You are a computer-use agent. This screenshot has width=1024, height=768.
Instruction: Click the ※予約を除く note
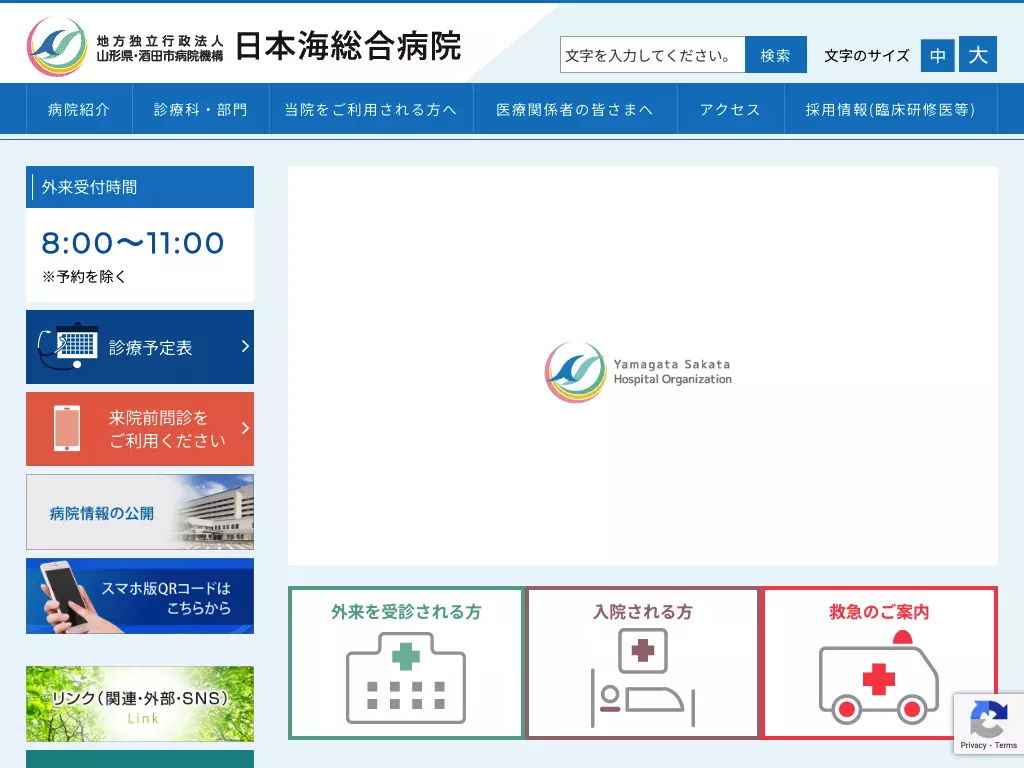coord(84,277)
